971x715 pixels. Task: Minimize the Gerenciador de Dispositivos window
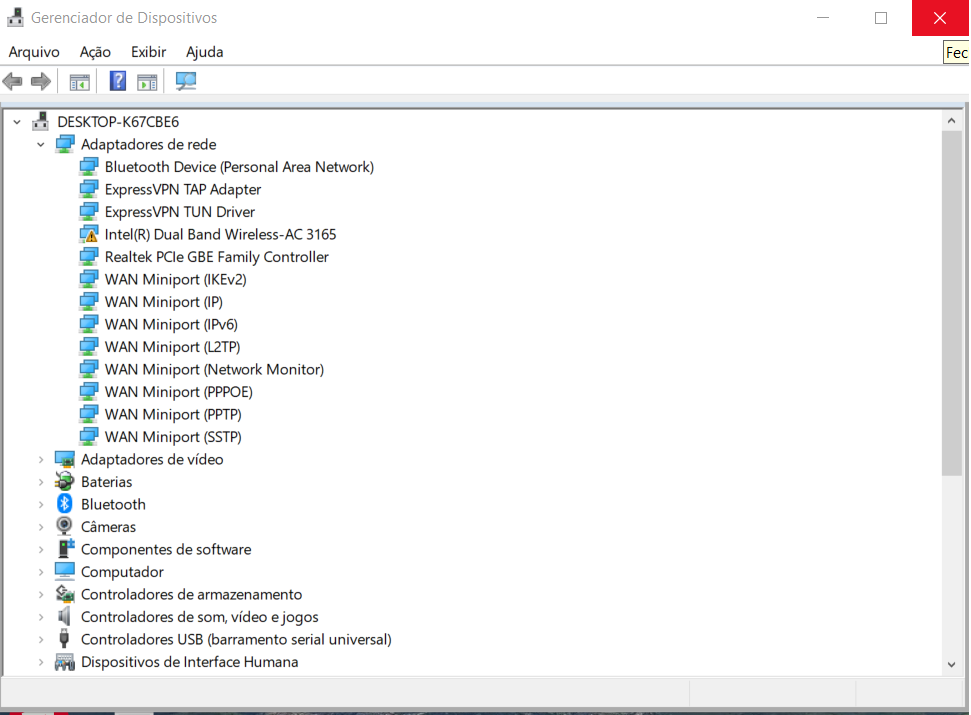click(823, 17)
